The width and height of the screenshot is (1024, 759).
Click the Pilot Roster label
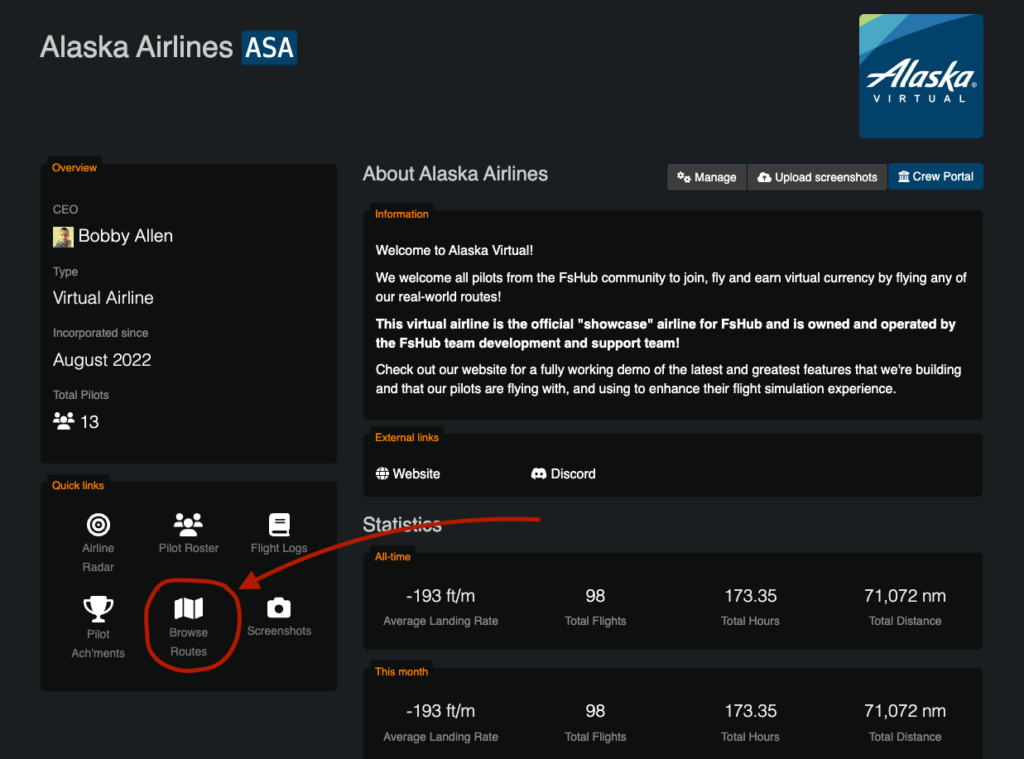[x=188, y=548]
